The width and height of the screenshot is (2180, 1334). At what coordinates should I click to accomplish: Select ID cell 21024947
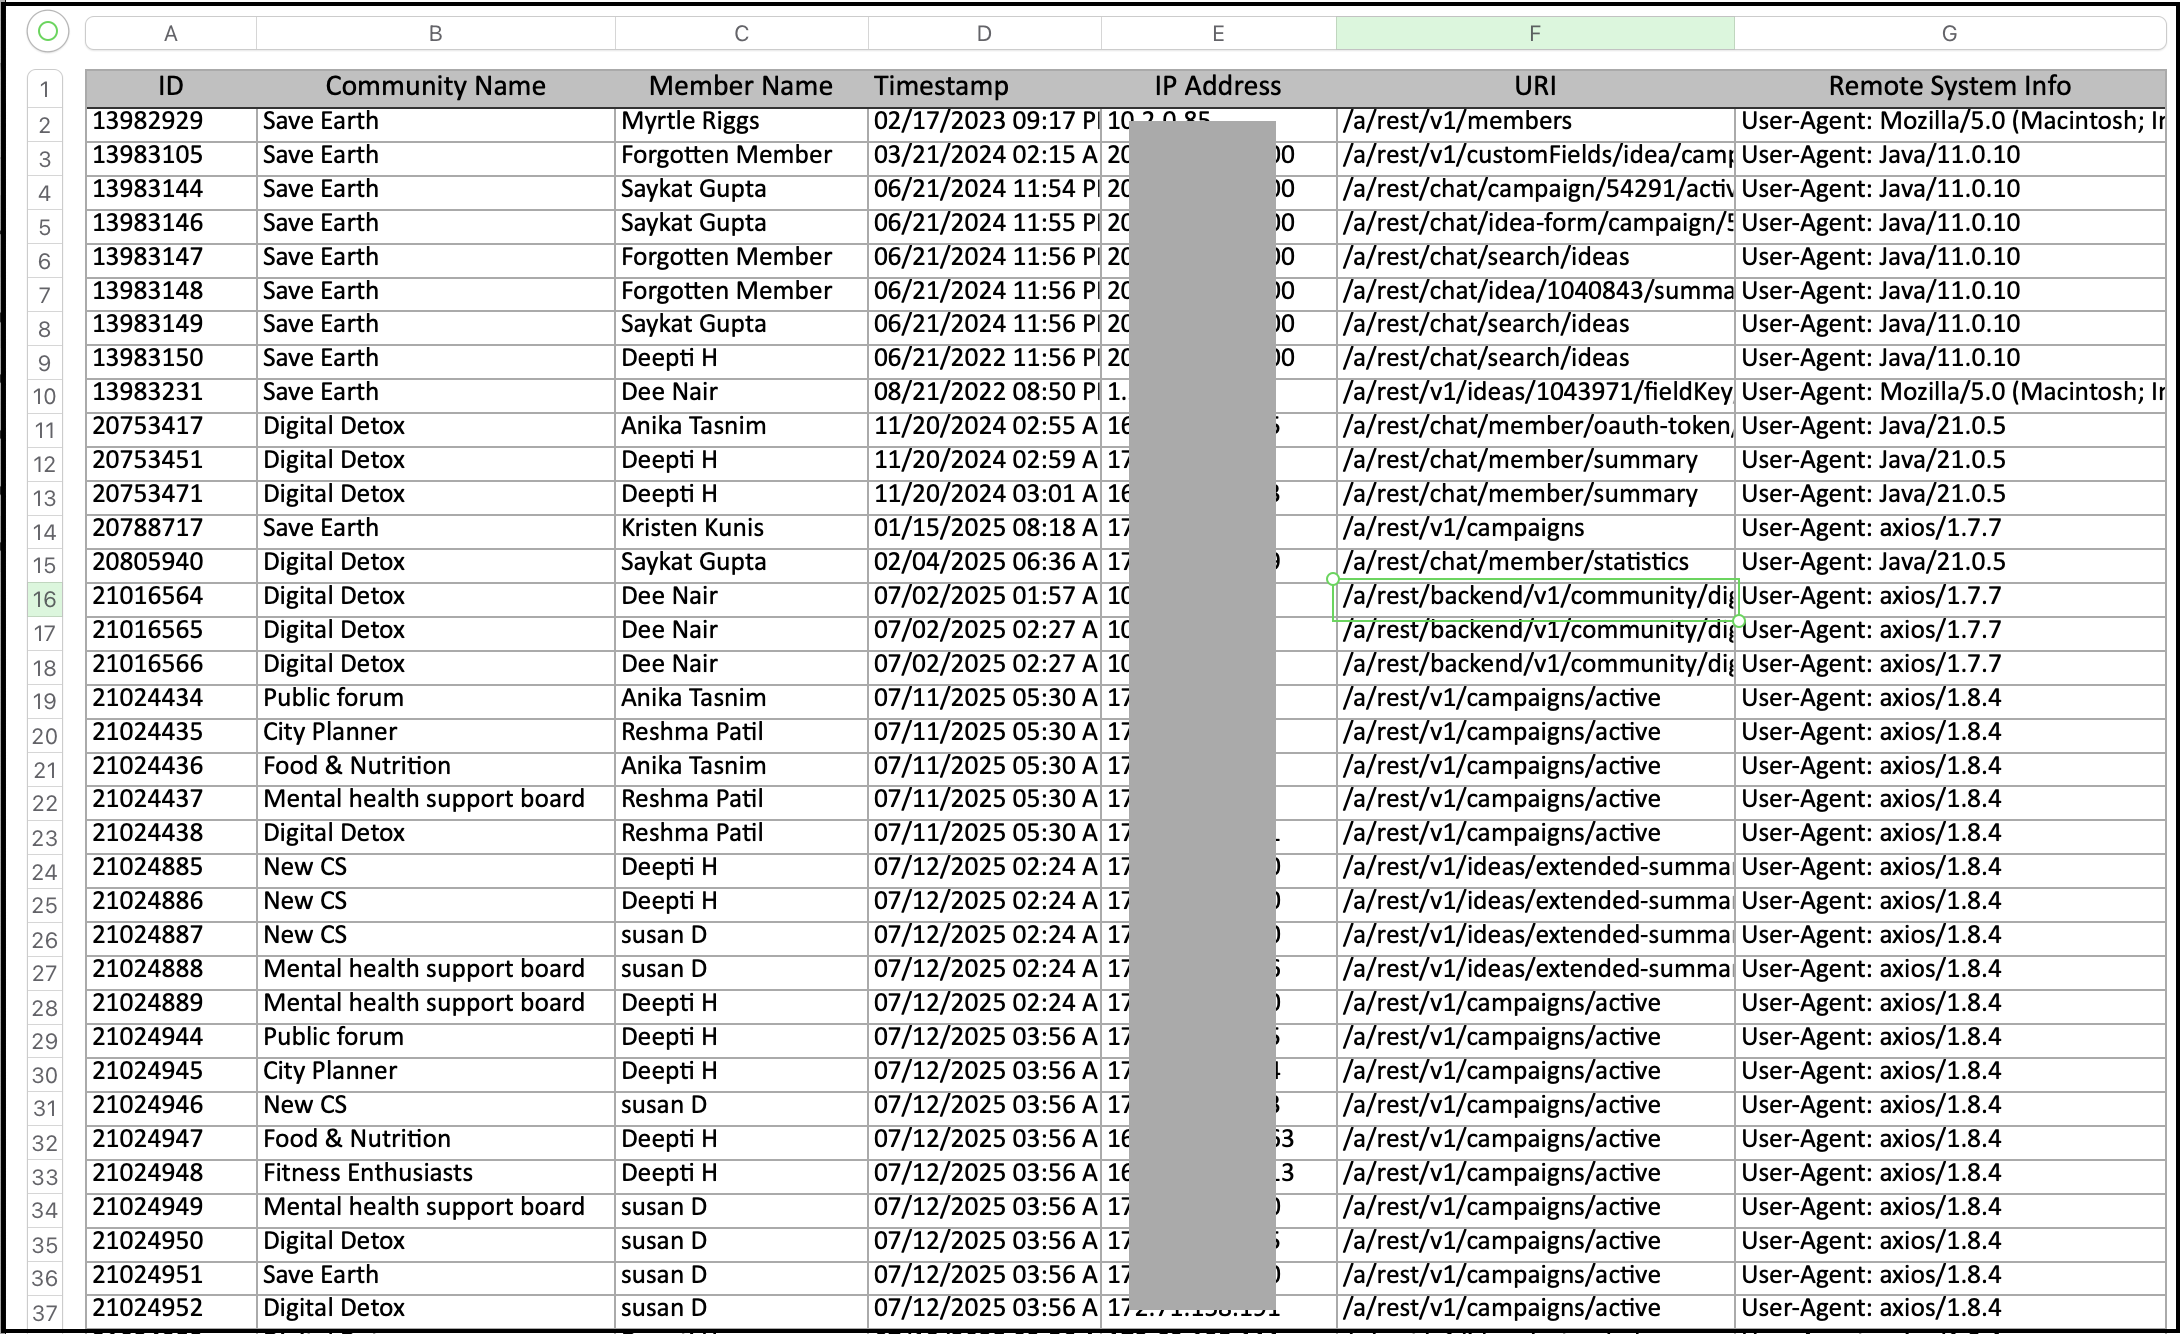click(x=171, y=1140)
